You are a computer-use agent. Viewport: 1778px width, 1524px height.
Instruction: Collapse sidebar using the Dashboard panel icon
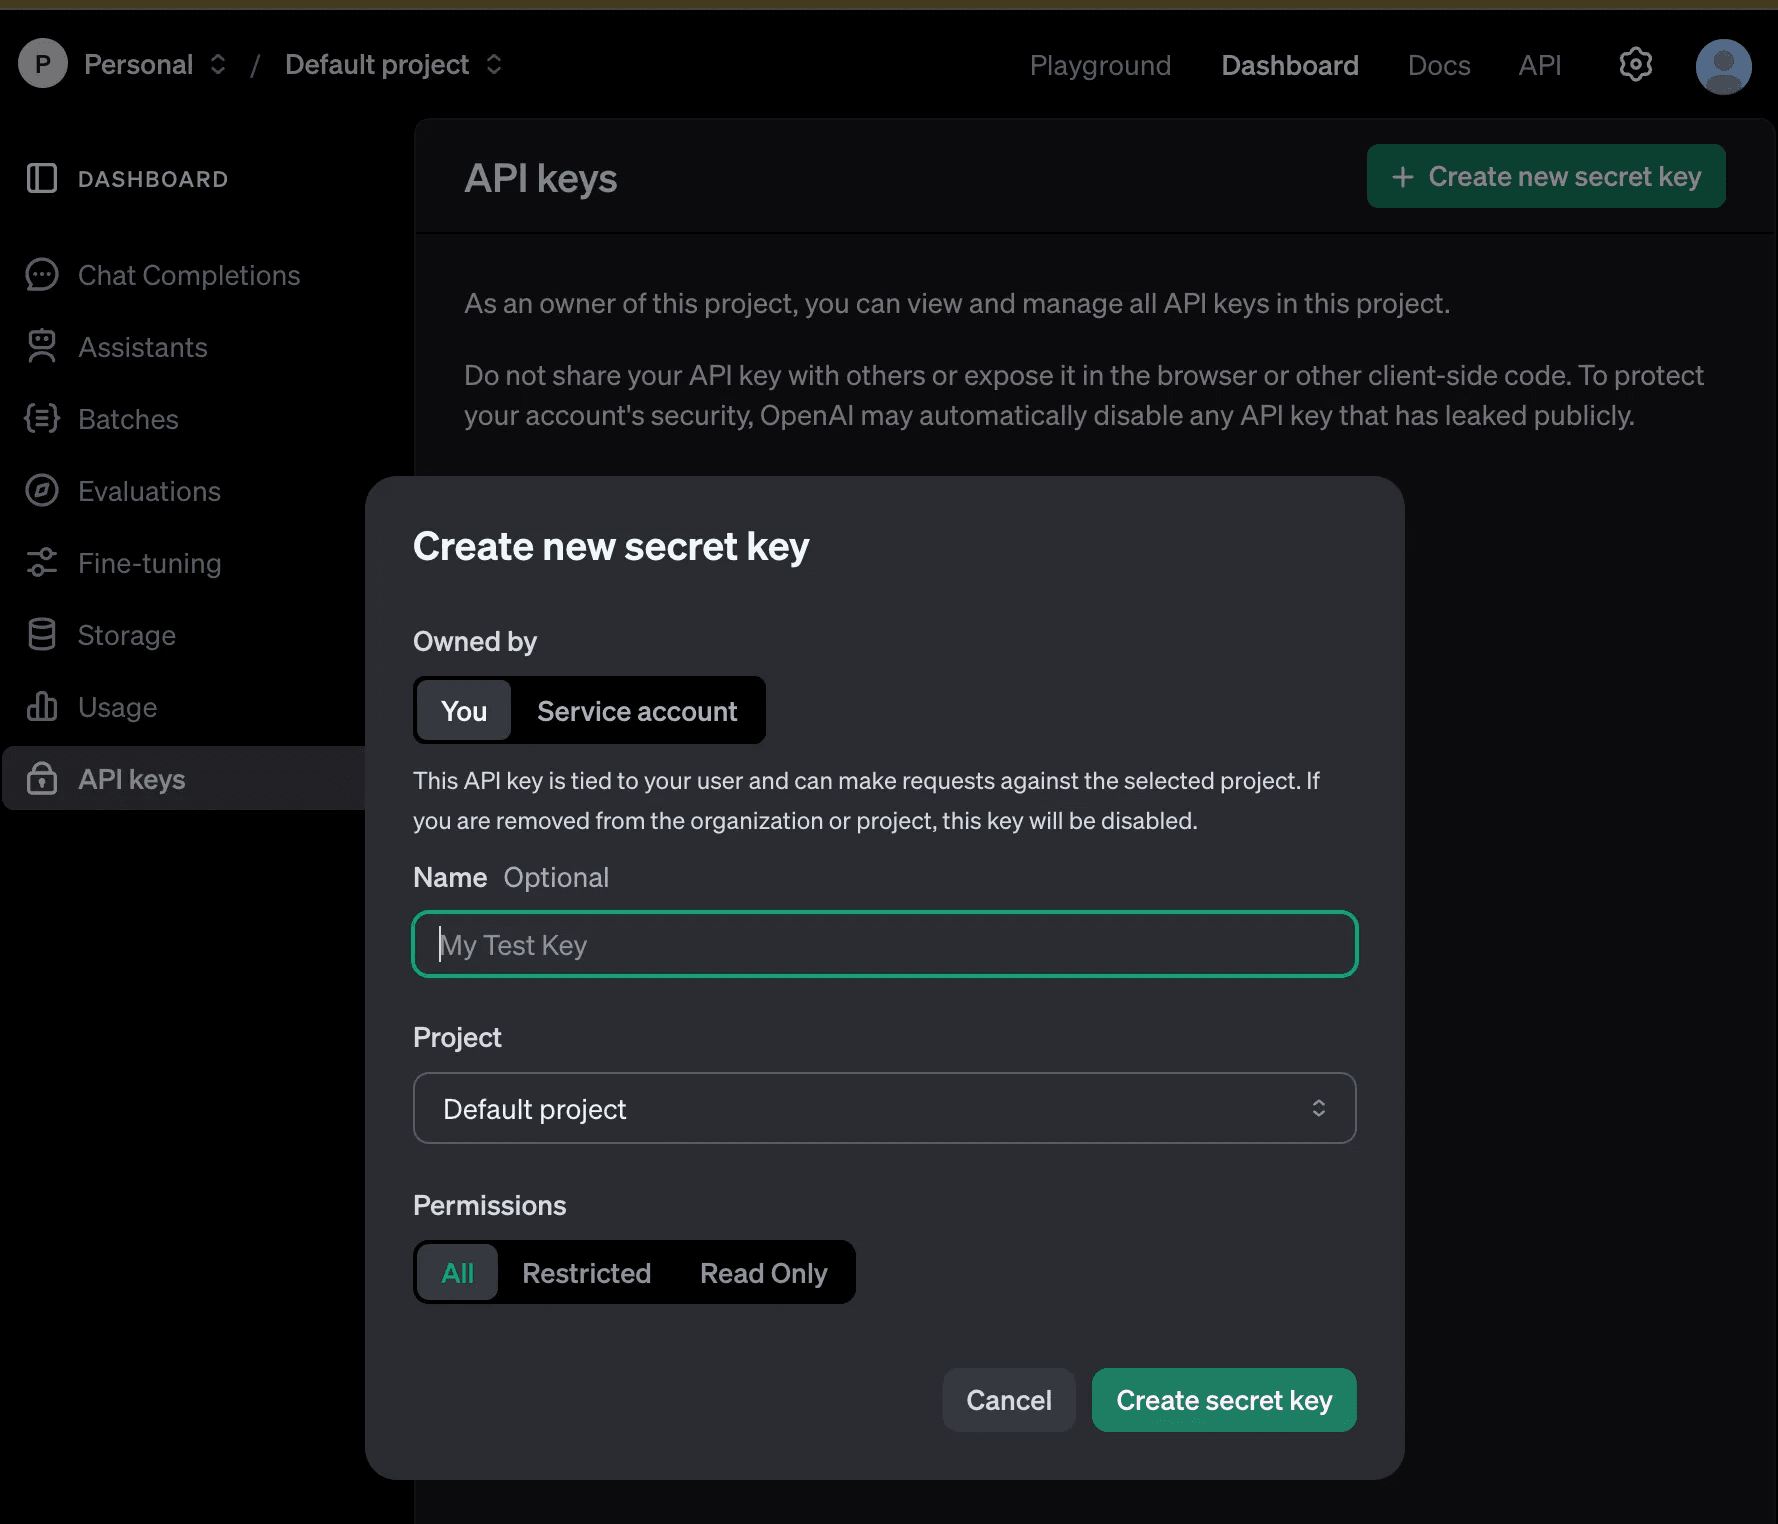click(x=42, y=179)
